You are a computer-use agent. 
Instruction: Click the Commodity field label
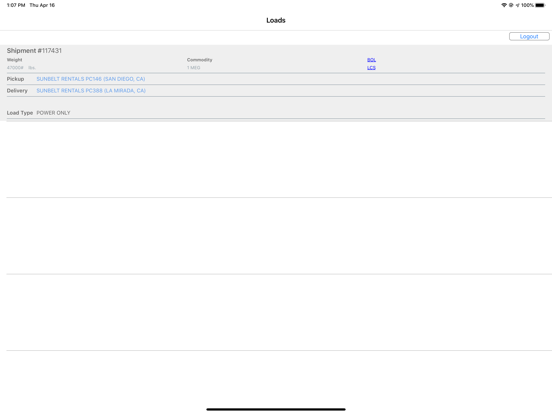tap(200, 60)
